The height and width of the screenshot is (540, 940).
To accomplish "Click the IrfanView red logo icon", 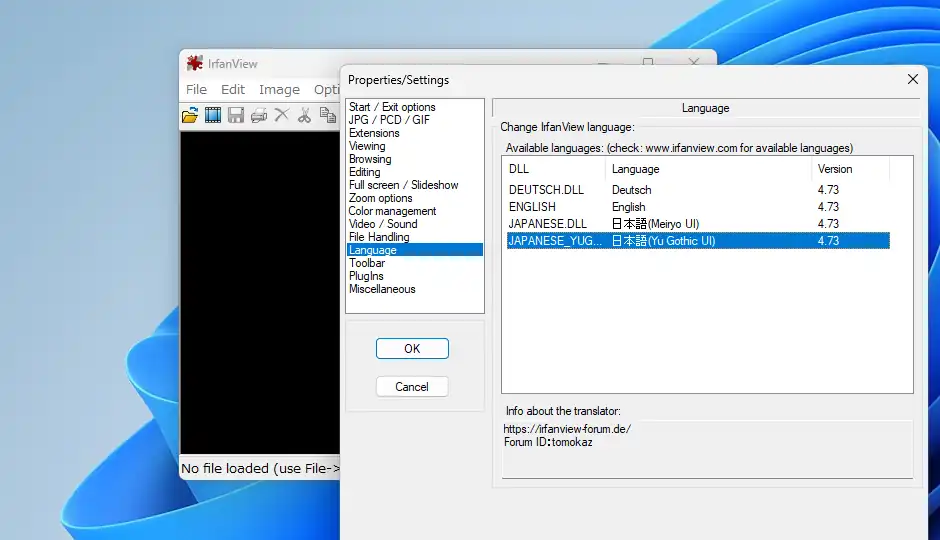I will pyautogui.click(x=195, y=63).
